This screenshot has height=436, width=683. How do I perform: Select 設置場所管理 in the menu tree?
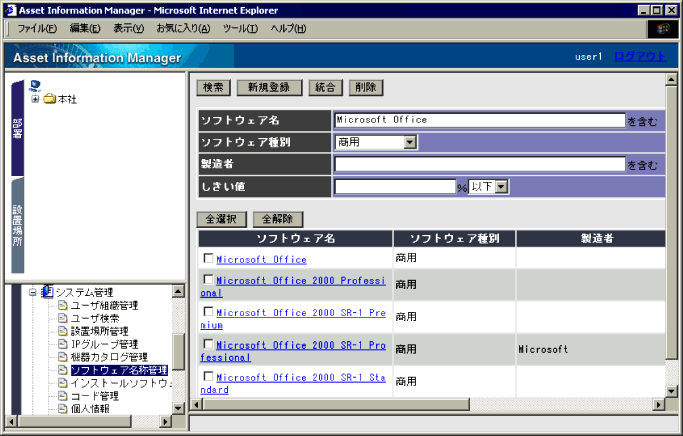[x=100, y=331]
